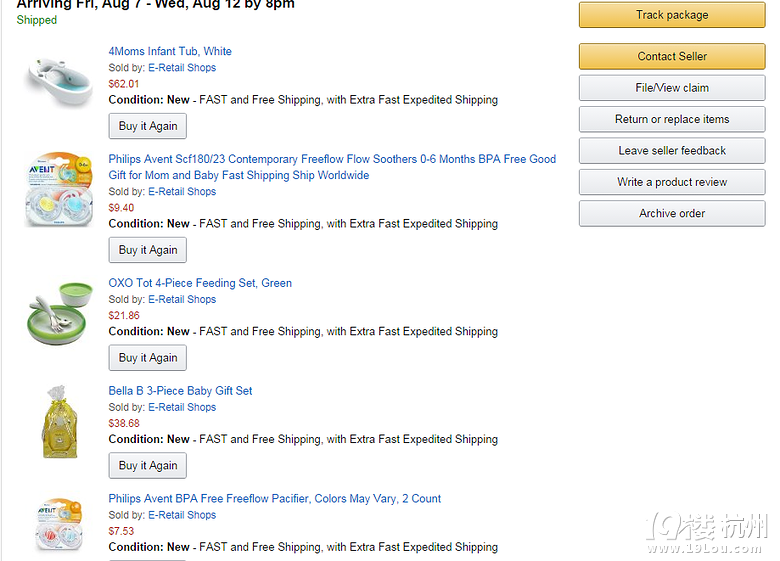Archive this order

click(x=672, y=213)
